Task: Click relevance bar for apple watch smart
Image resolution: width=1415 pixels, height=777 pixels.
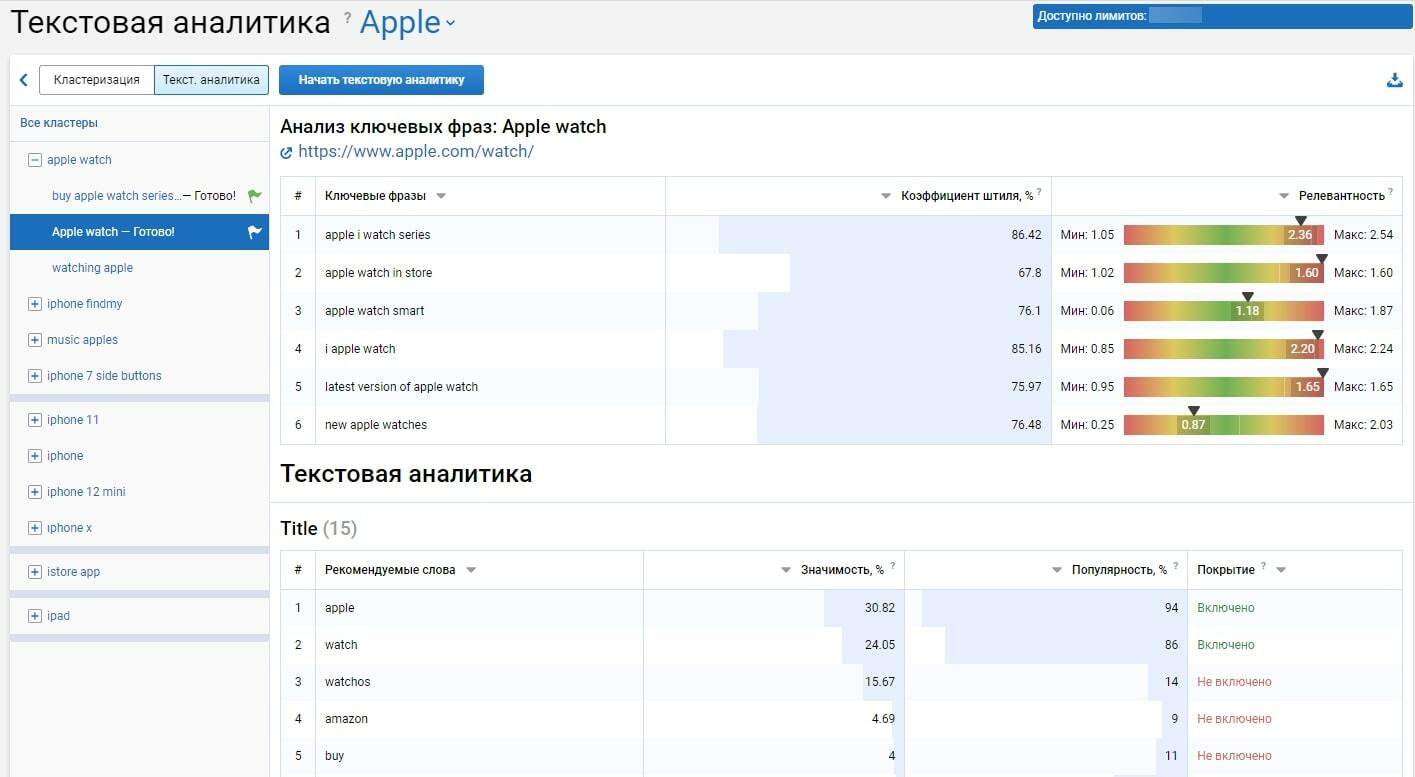Action: coord(1224,311)
